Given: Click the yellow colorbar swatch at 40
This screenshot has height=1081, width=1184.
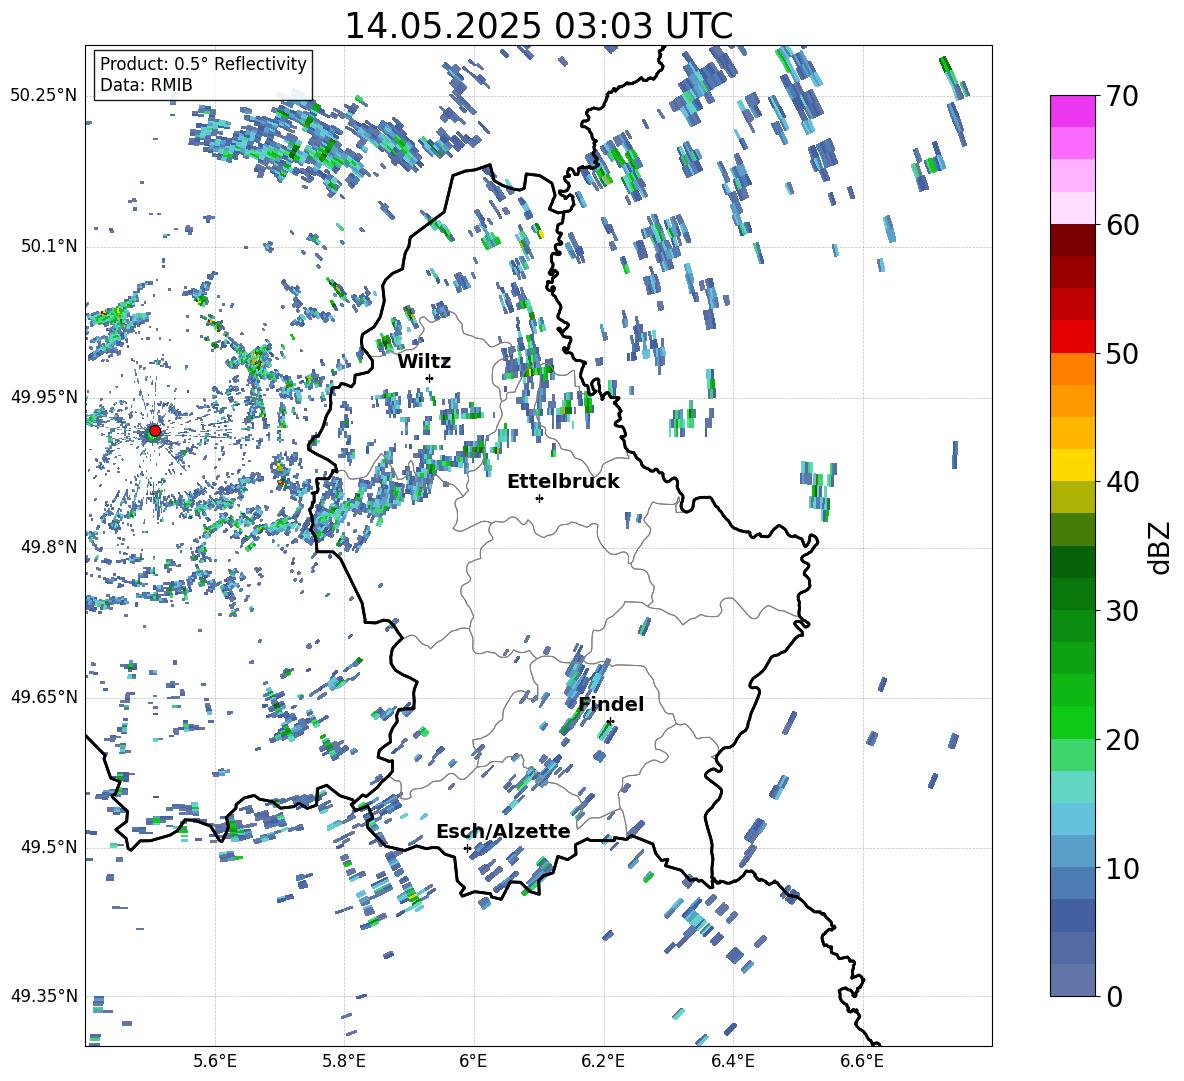Looking at the screenshot, I should point(1072,465).
